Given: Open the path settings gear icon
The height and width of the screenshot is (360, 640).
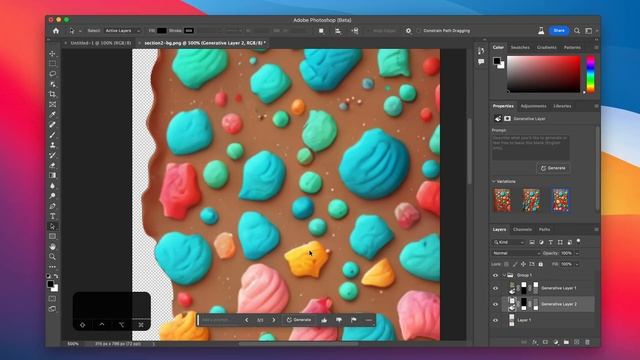Looking at the screenshot, I should coord(408,31).
